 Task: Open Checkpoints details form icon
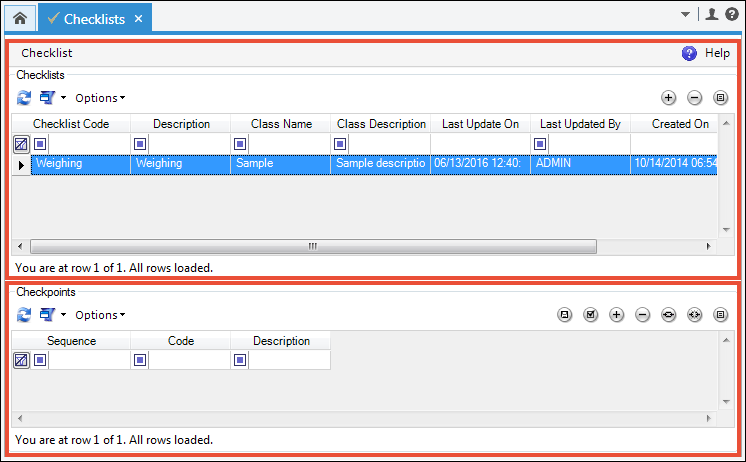pyautogui.click(x=720, y=315)
